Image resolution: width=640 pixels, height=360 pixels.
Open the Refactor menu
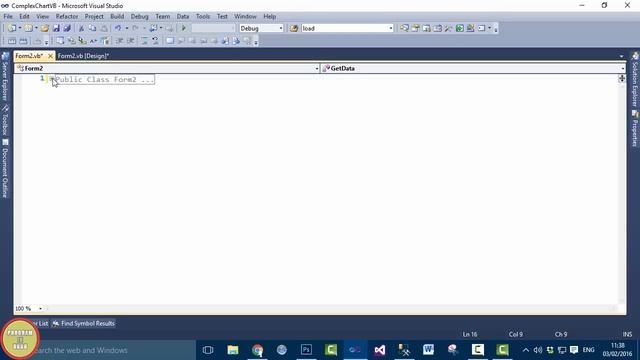[x=67, y=16]
